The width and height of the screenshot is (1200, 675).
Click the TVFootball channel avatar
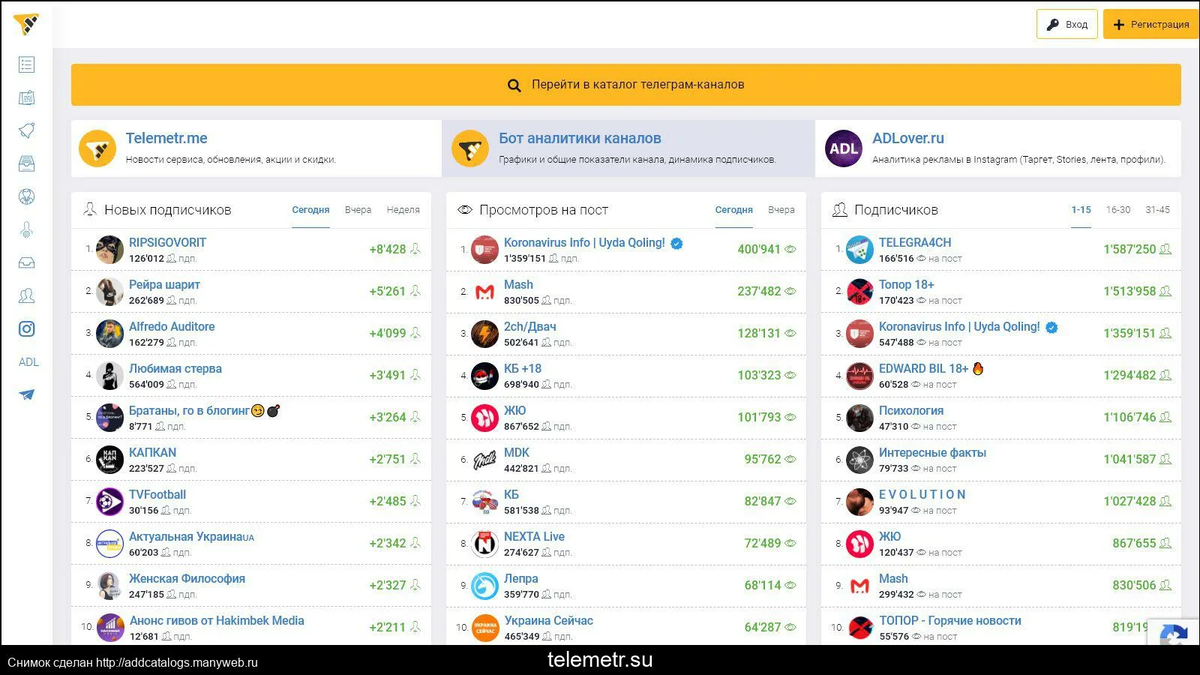(110, 502)
